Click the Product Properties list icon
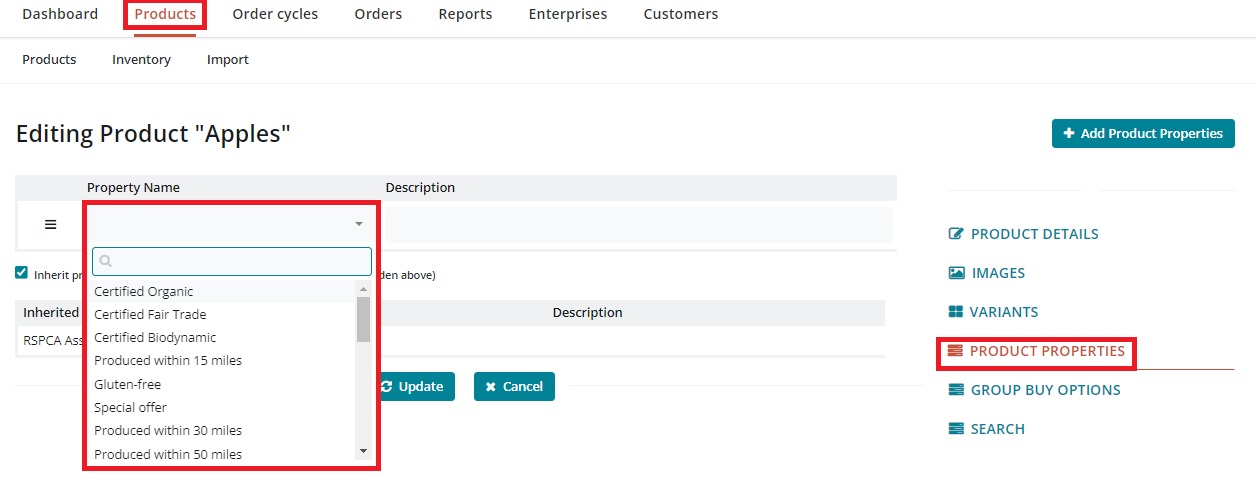Image resolution: width=1256 pixels, height=492 pixels. tap(955, 351)
